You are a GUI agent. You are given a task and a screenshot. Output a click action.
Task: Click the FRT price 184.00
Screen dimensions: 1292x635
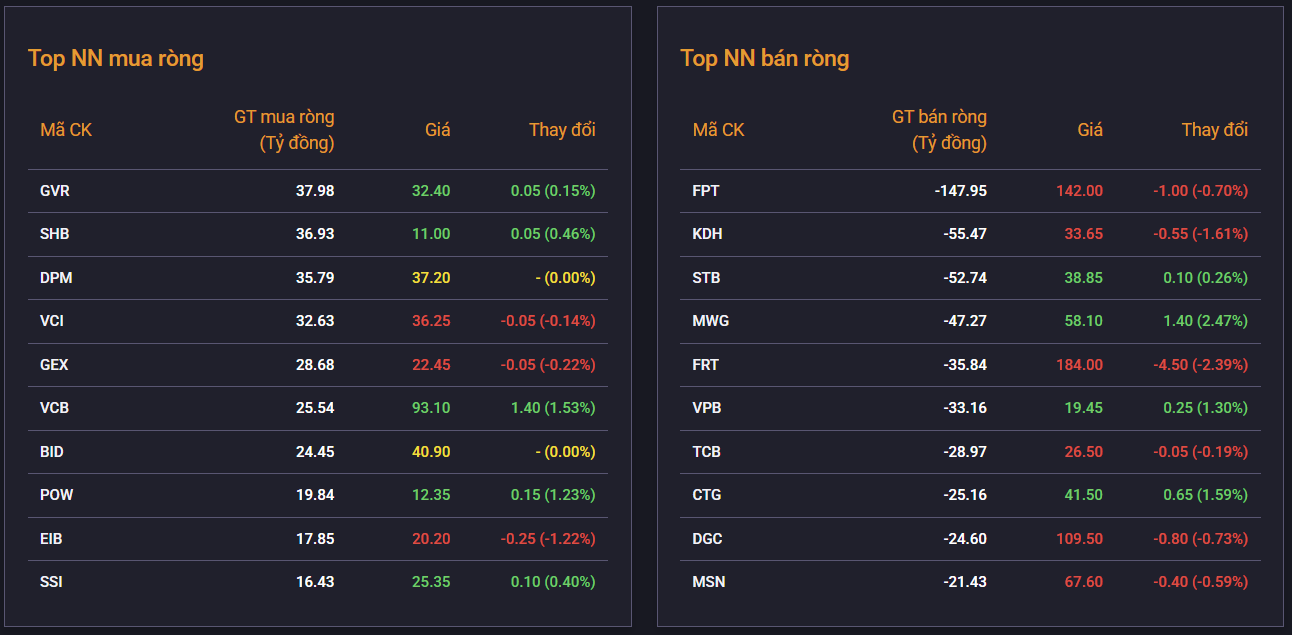[x=1079, y=365]
